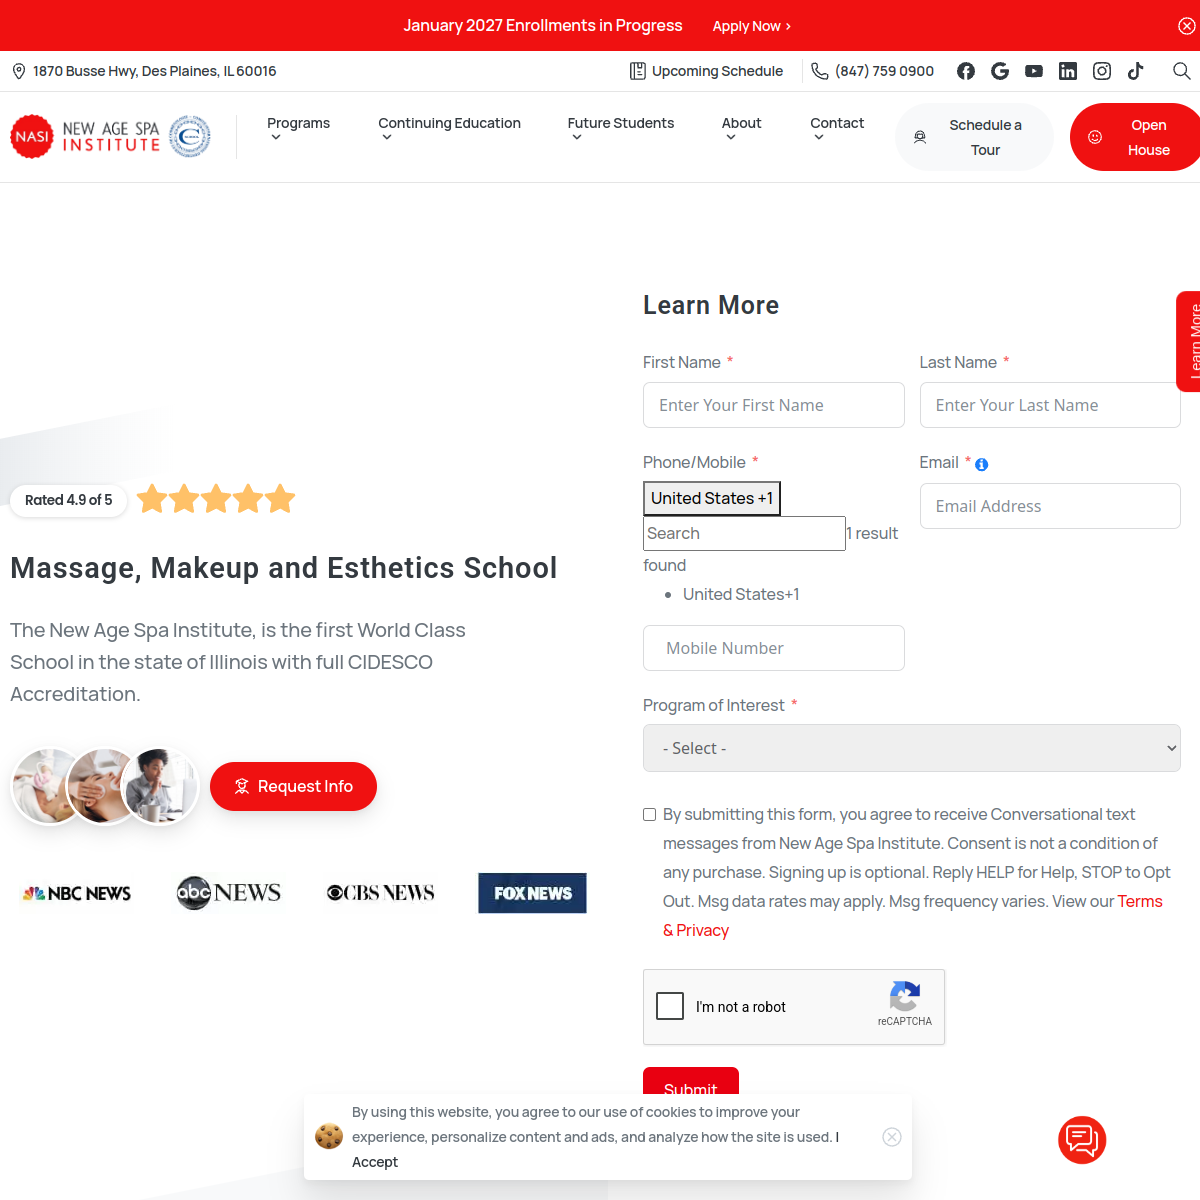Tick the I'm not a robot checkbox
The width and height of the screenshot is (1200, 1200).
pyautogui.click(x=670, y=1006)
